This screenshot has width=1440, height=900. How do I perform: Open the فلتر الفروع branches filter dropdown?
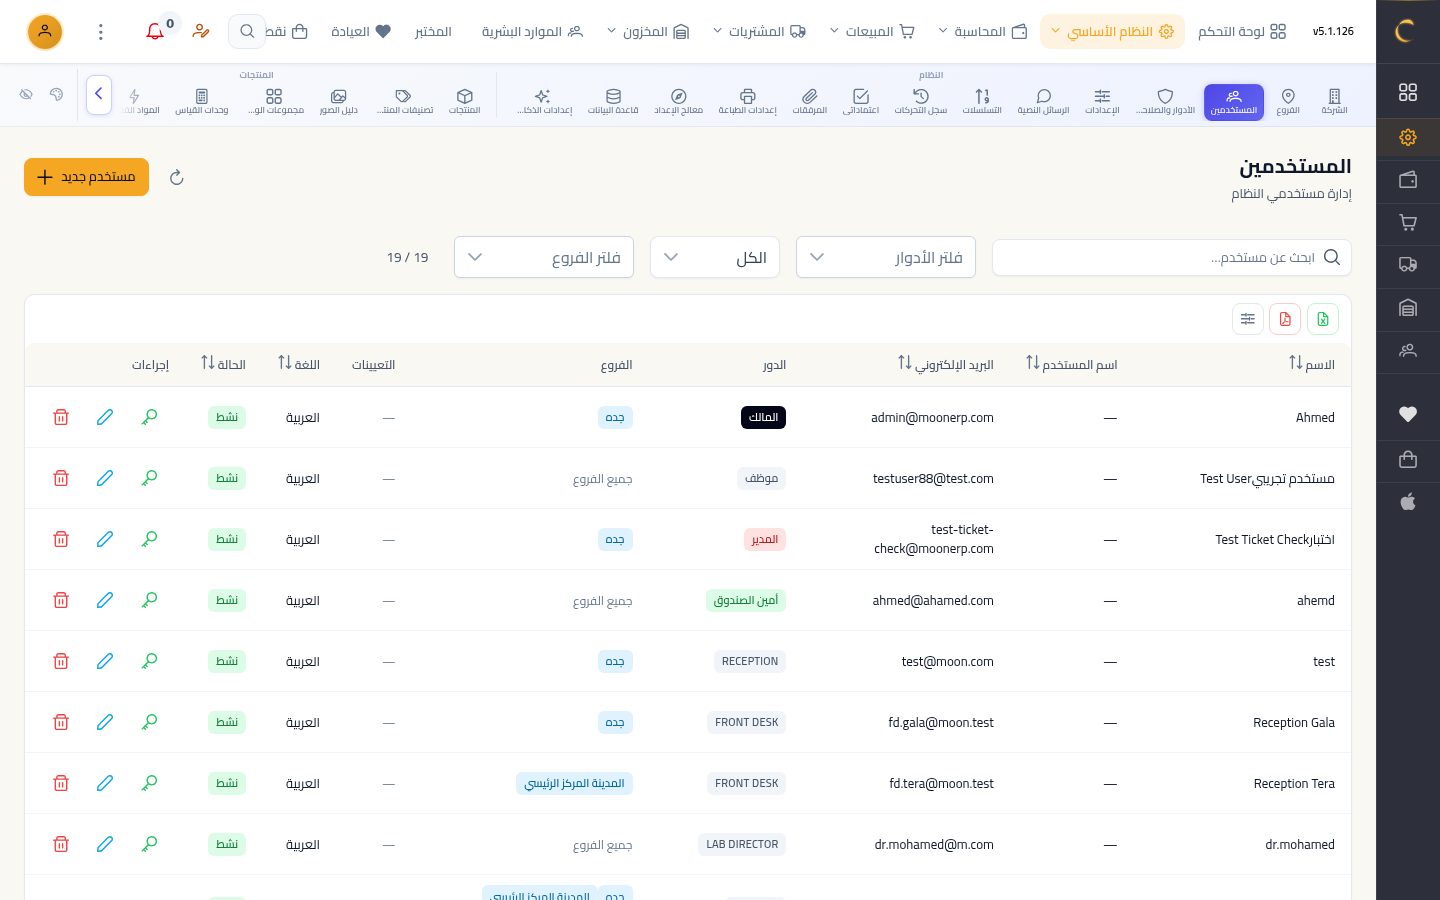[x=544, y=257]
